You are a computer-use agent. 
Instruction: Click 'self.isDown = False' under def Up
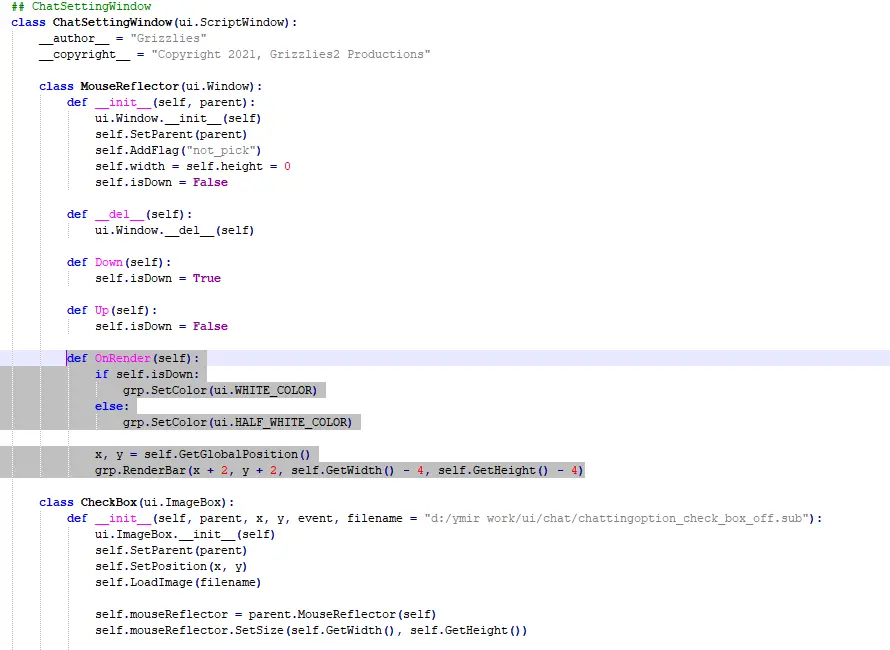coord(161,326)
